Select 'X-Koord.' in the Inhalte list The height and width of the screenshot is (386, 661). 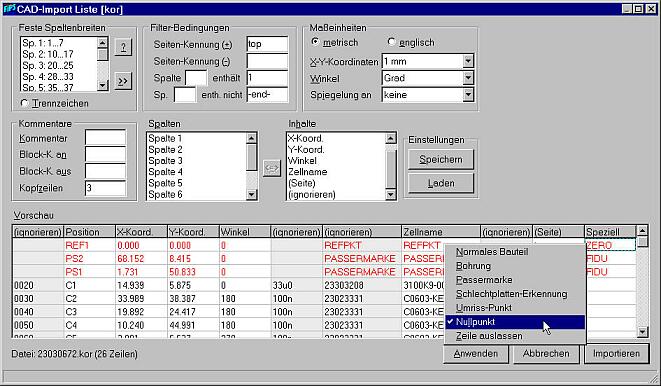pyautogui.click(x=336, y=138)
